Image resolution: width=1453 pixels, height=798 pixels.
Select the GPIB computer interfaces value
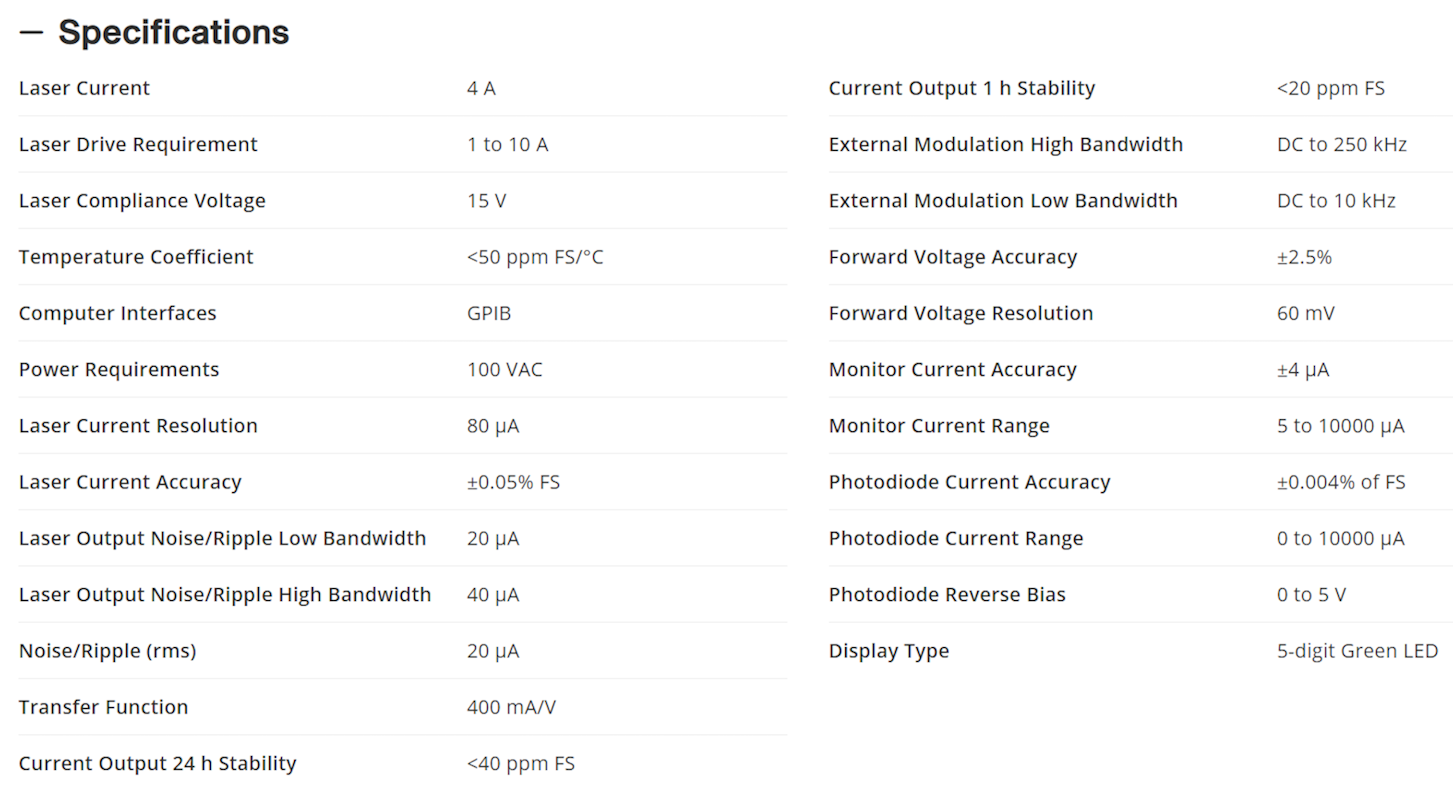point(489,313)
